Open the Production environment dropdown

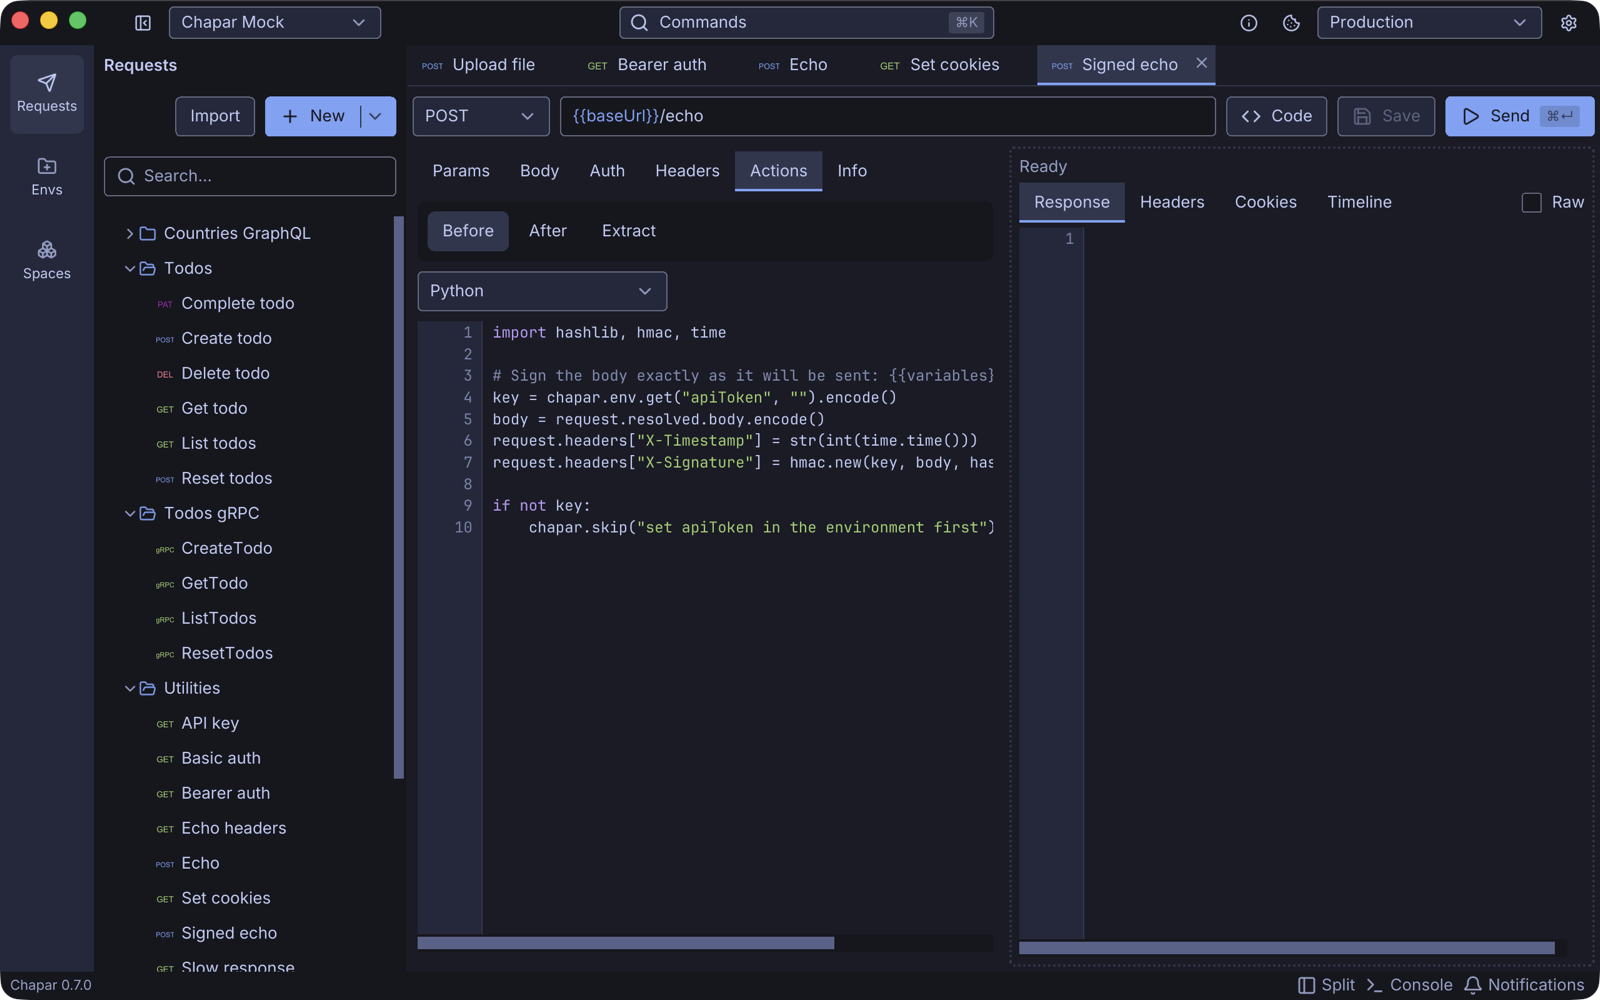click(1429, 22)
